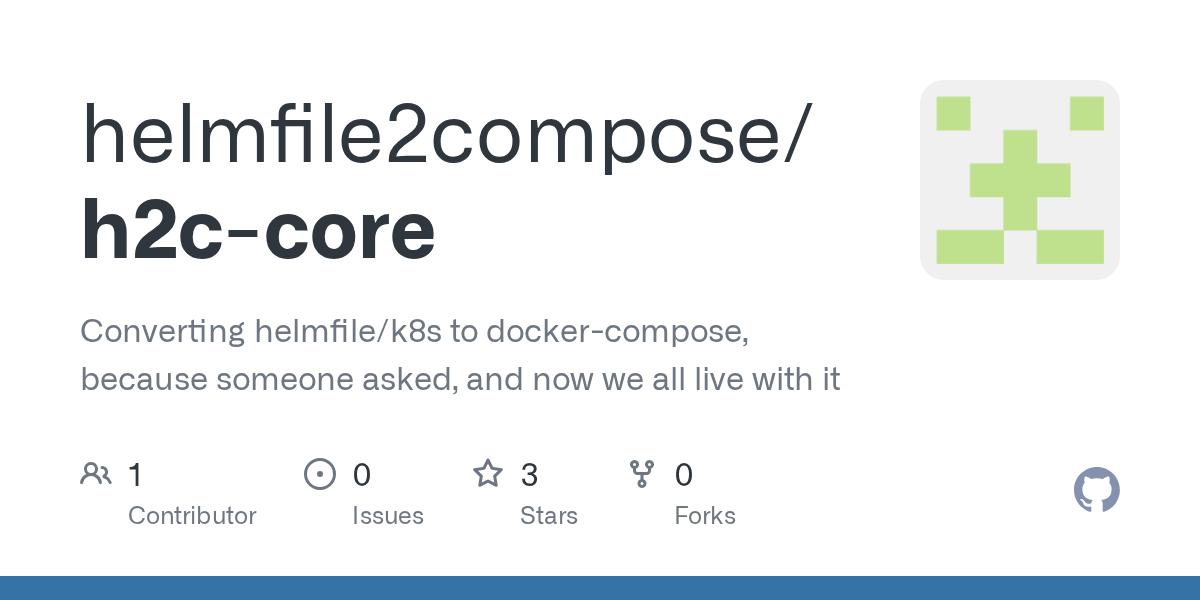The height and width of the screenshot is (600, 1200).
Task: Select the Stars label
Action: point(548,516)
